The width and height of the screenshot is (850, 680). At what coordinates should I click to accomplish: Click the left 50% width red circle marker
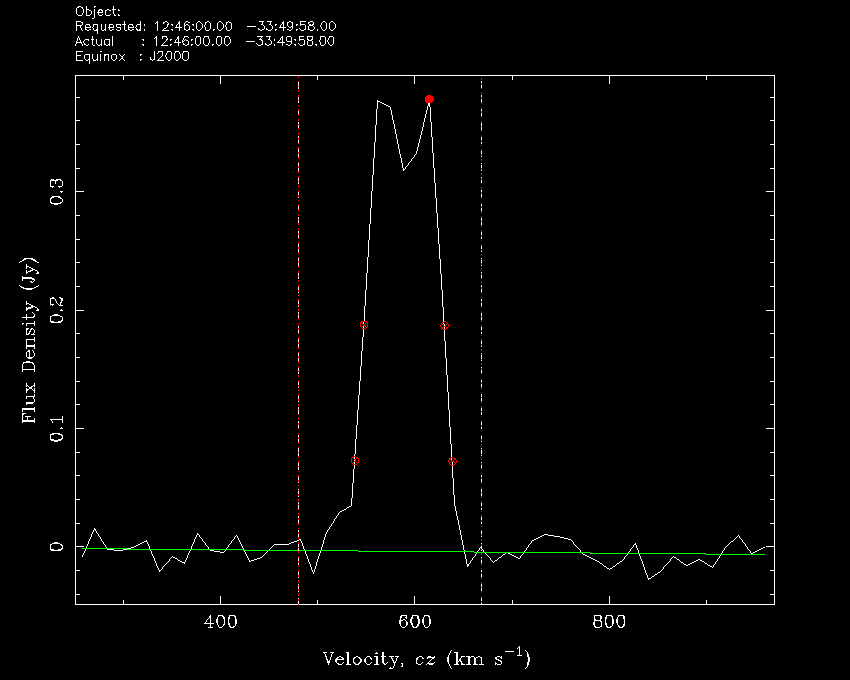(364, 325)
